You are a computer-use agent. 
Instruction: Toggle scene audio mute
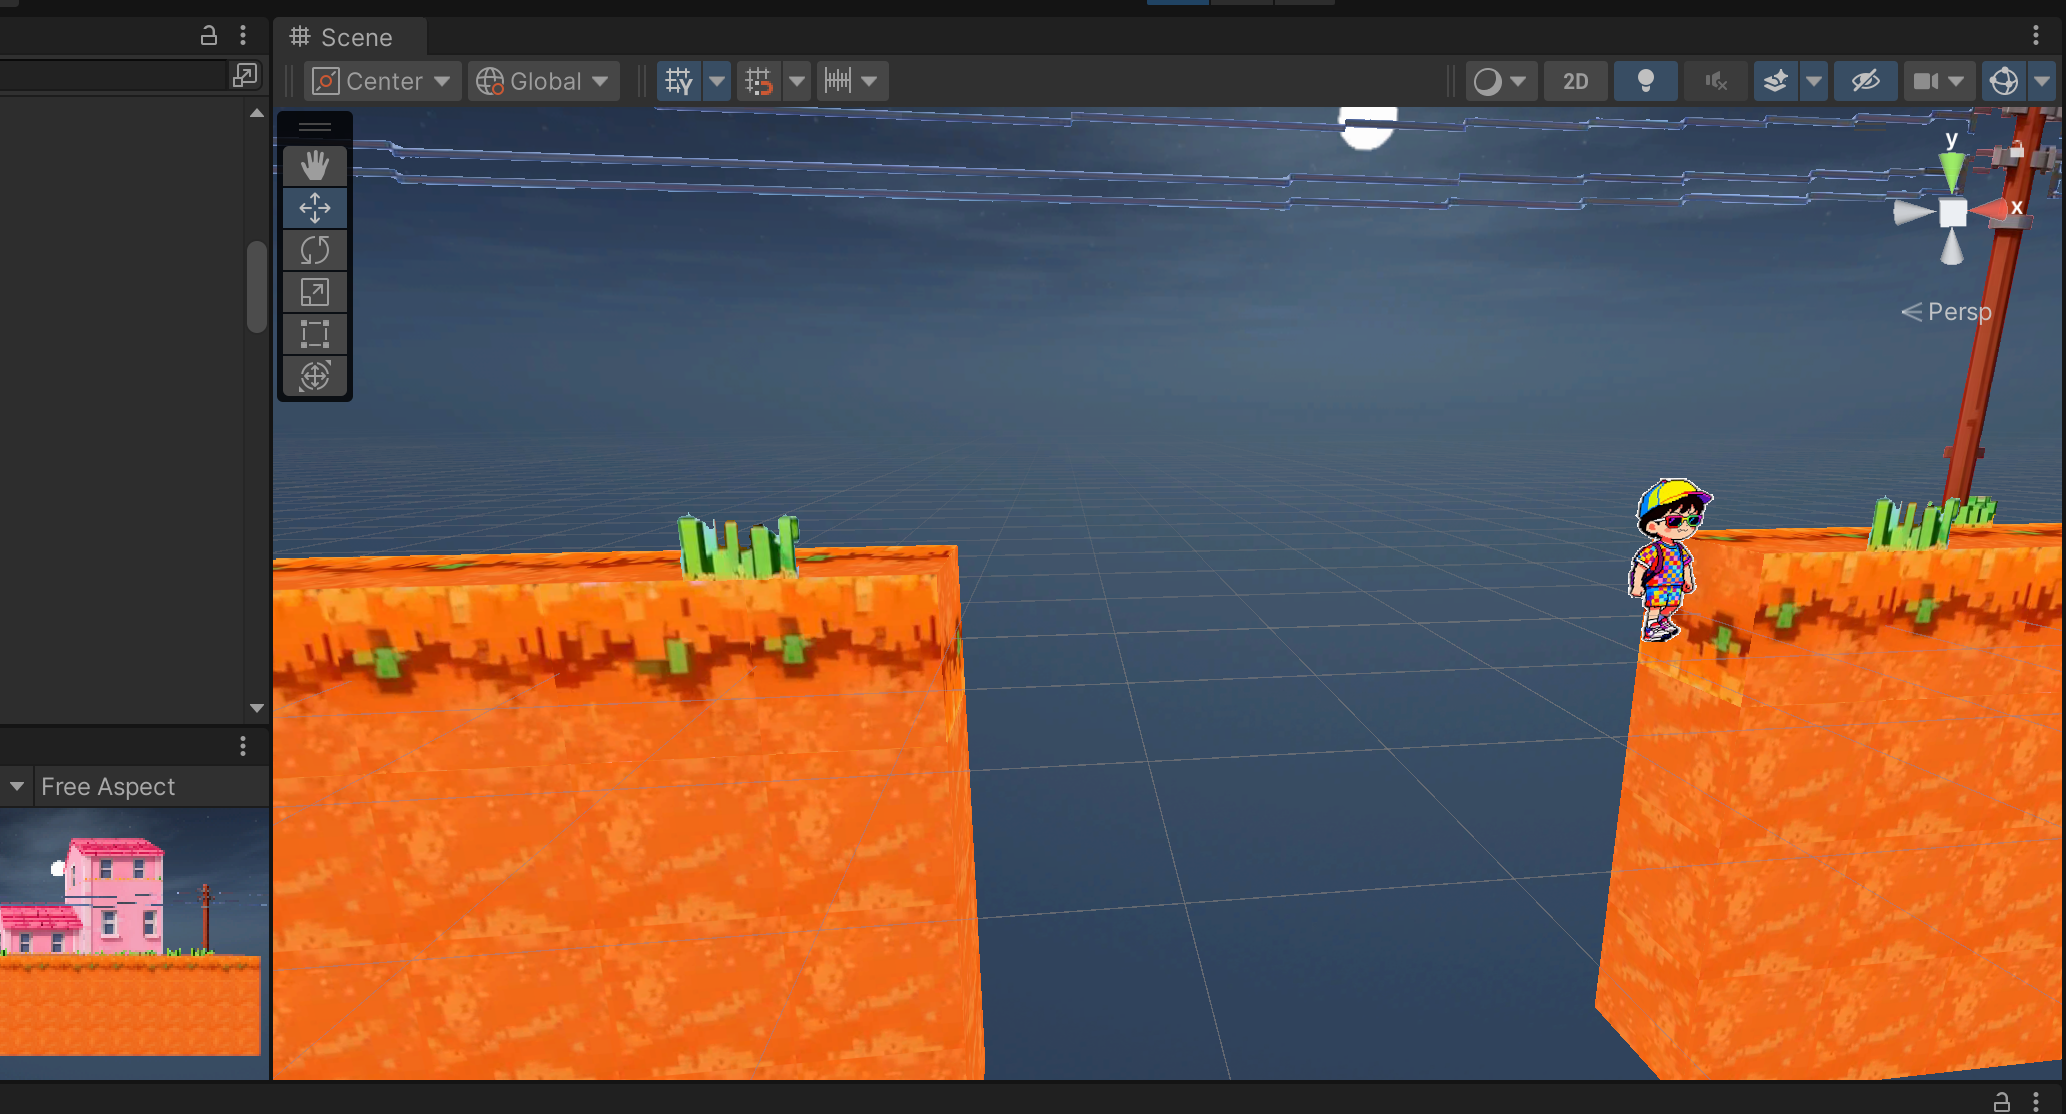tap(1715, 81)
